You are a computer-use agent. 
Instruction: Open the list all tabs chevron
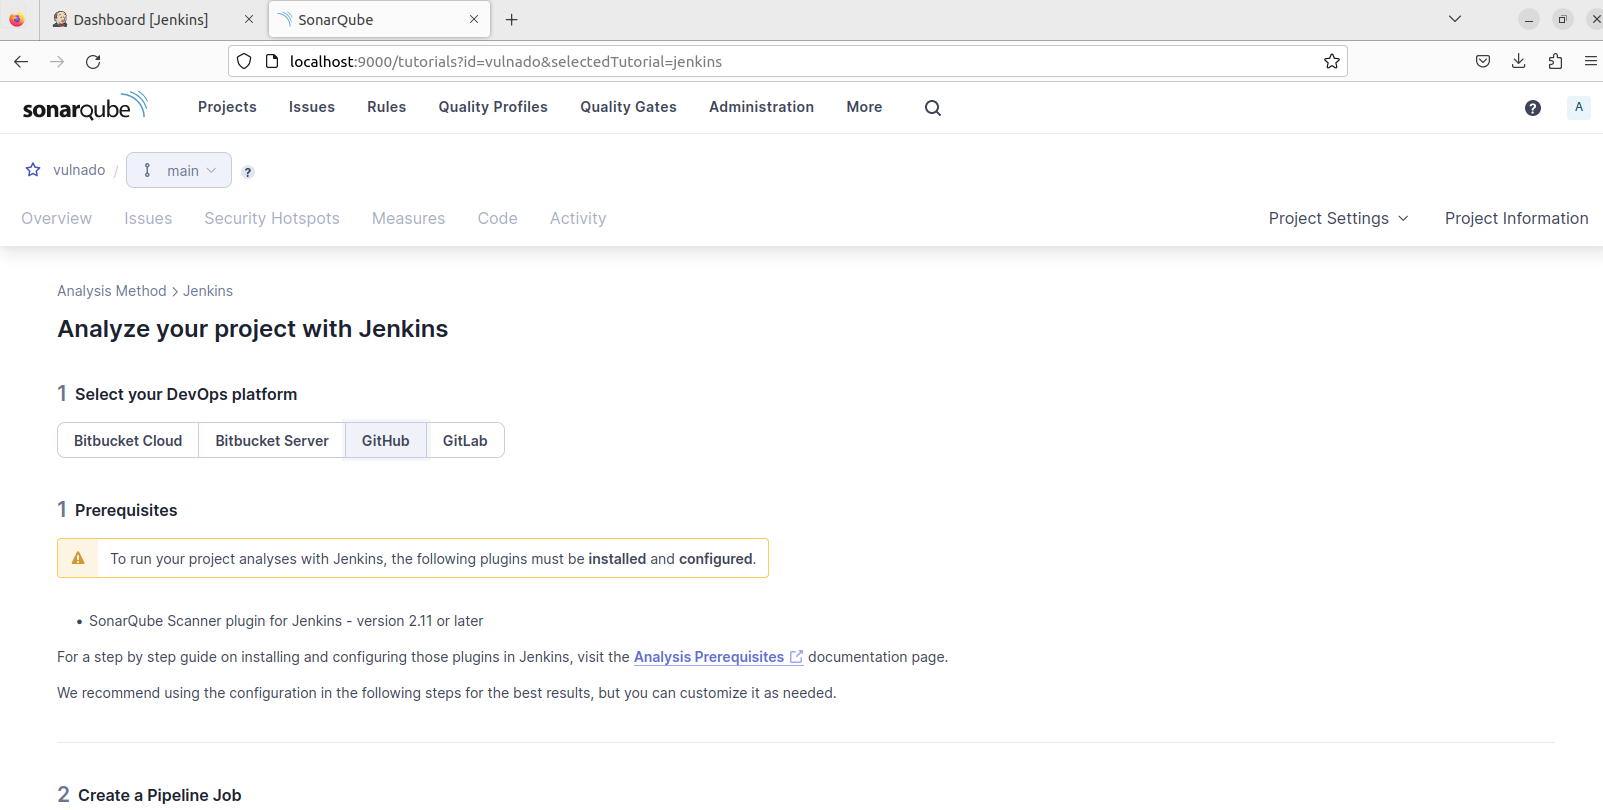pyautogui.click(x=1455, y=19)
